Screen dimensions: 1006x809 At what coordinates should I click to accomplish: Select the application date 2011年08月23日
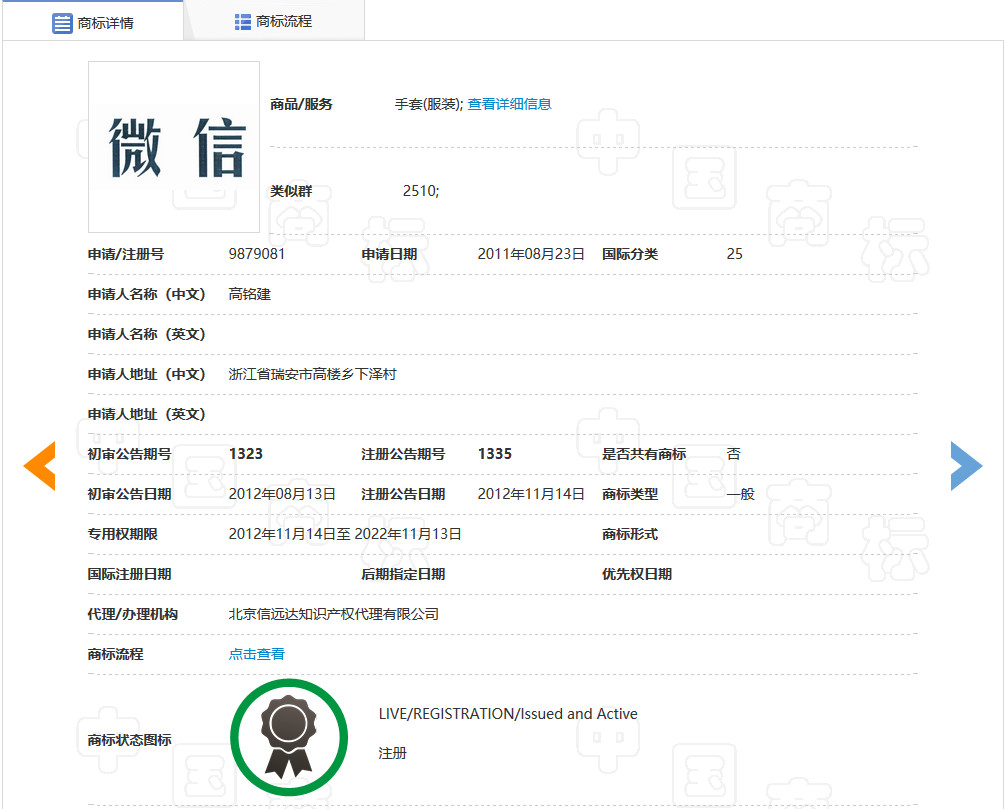click(531, 254)
